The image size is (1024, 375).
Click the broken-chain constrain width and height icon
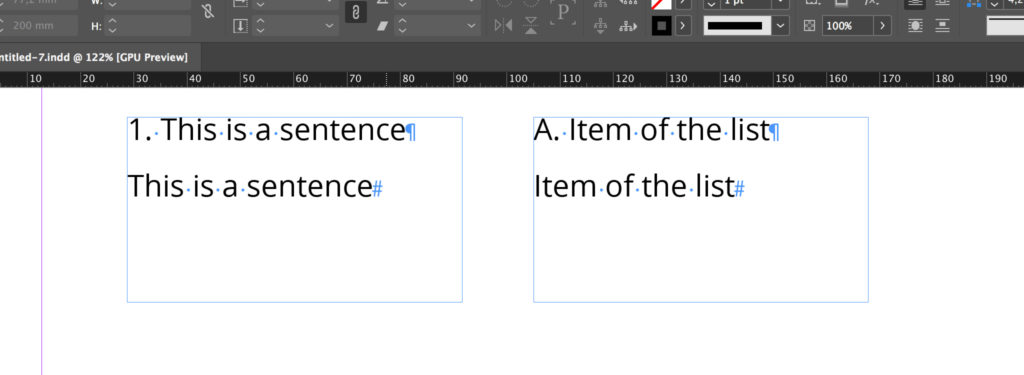coord(208,11)
